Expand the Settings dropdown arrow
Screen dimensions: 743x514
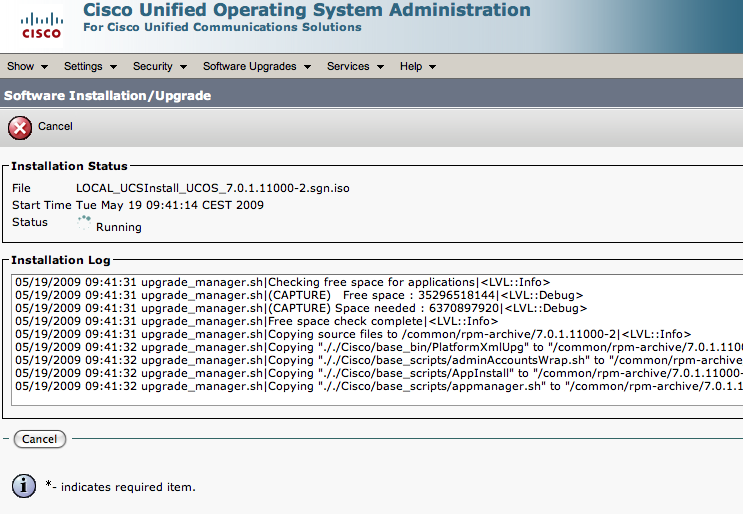(x=113, y=67)
